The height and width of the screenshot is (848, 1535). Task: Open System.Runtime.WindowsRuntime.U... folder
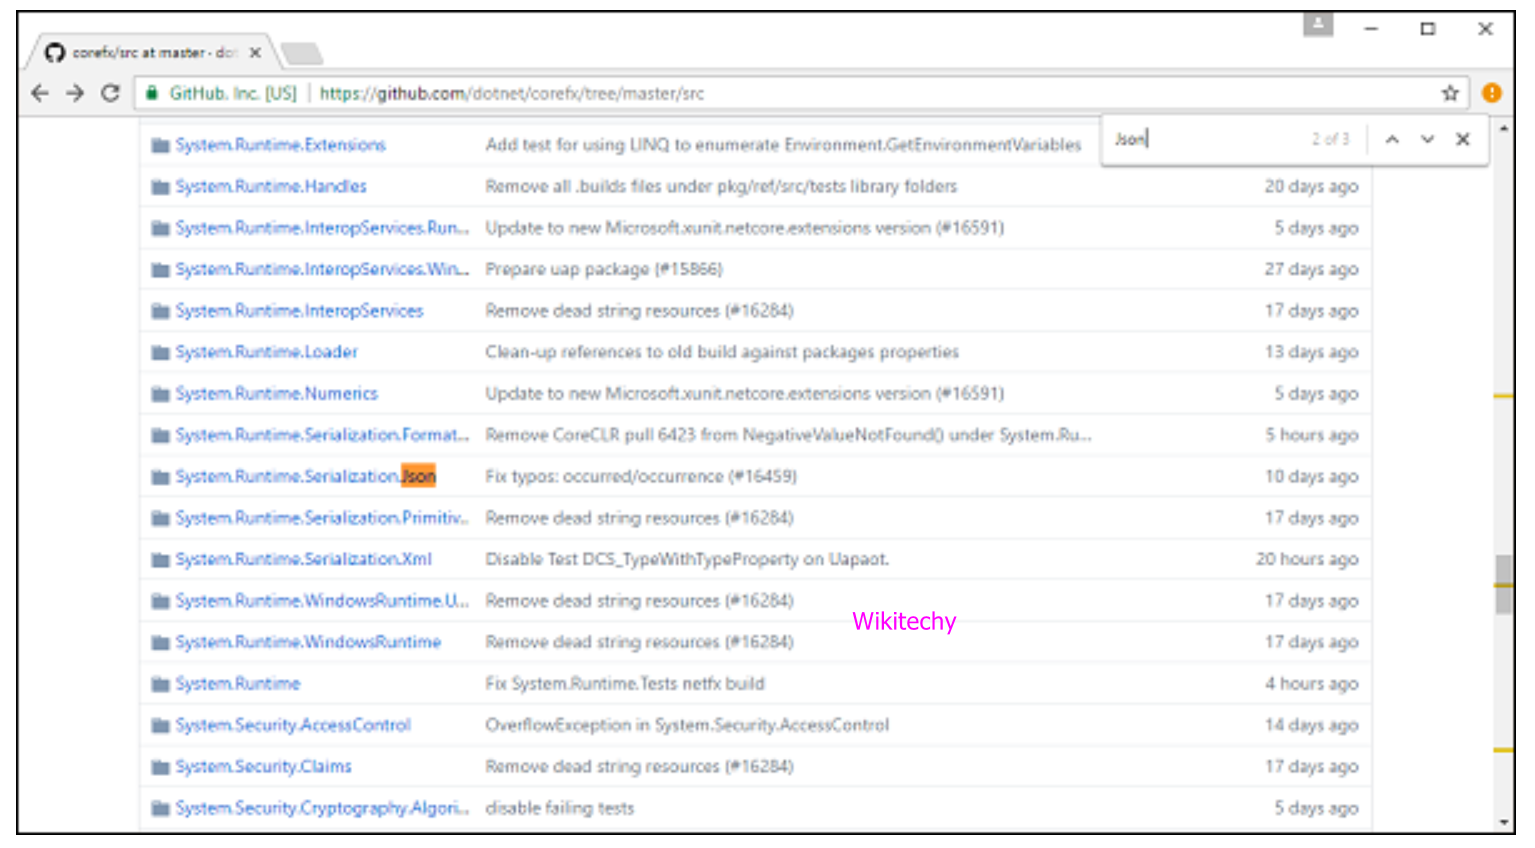click(x=322, y=601)
